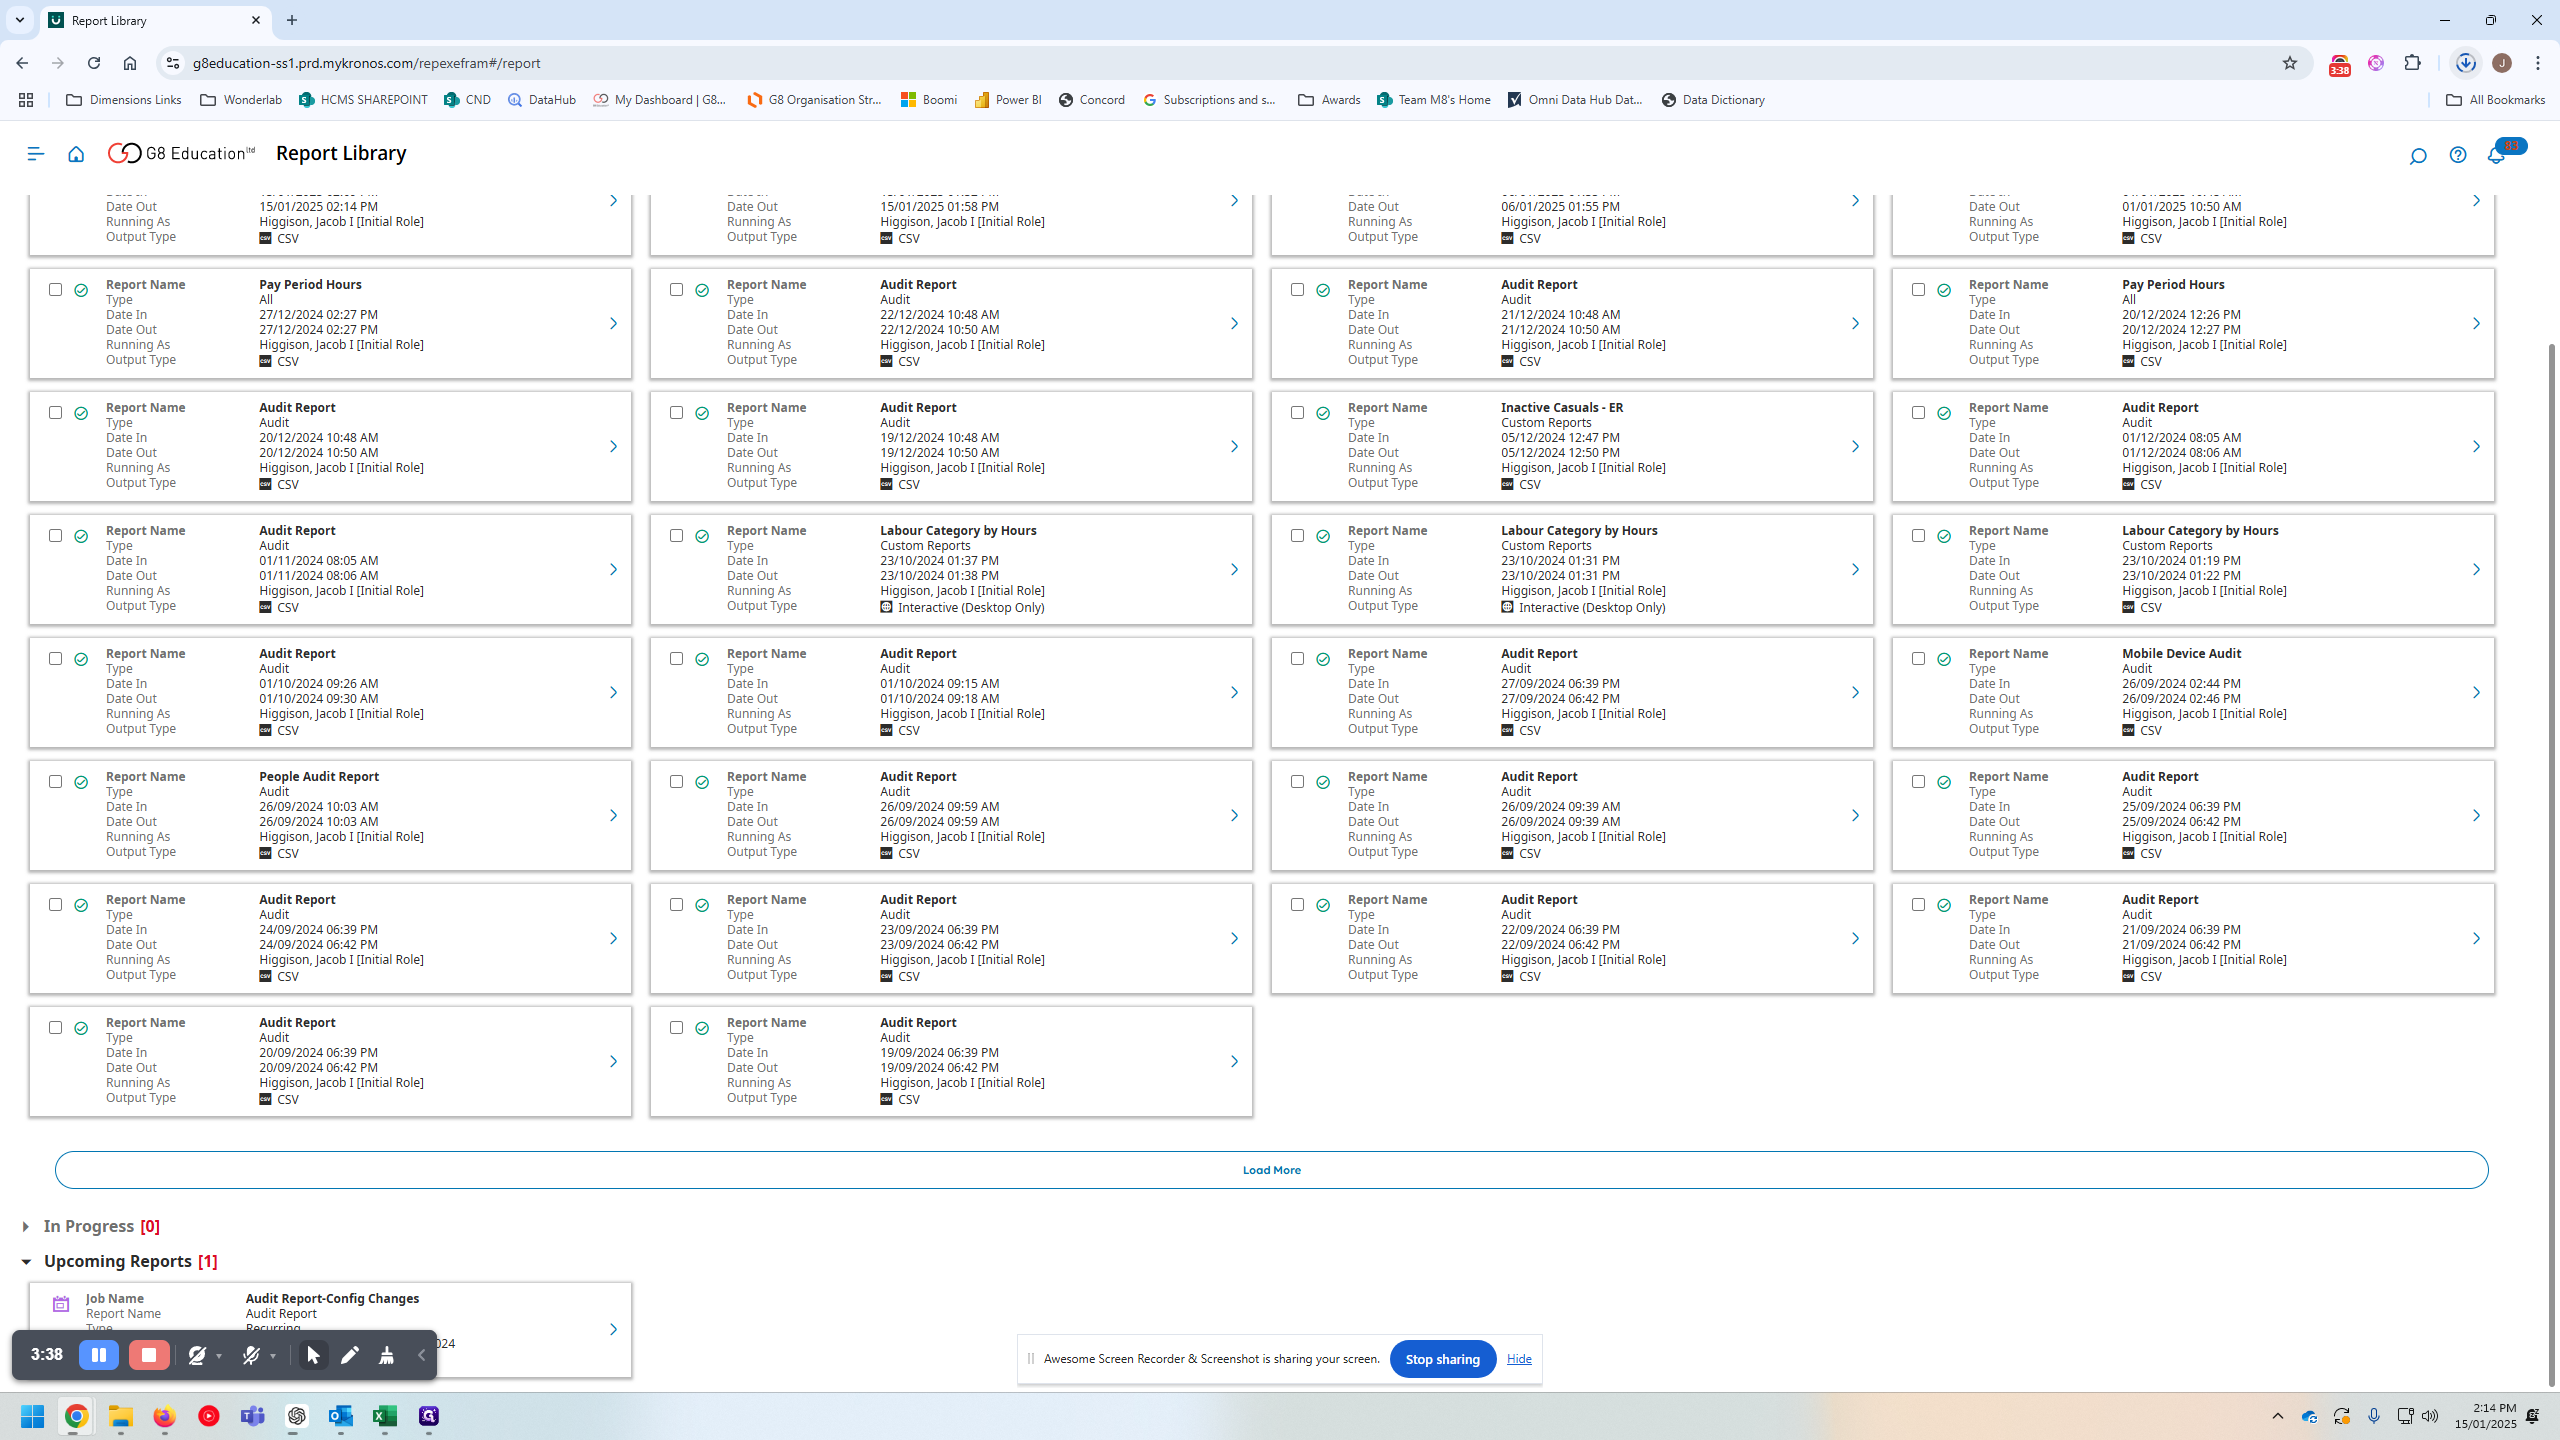Click the Load More button
The height and width of the screenshot is (1440, 2560).
coord(1271,1170)
